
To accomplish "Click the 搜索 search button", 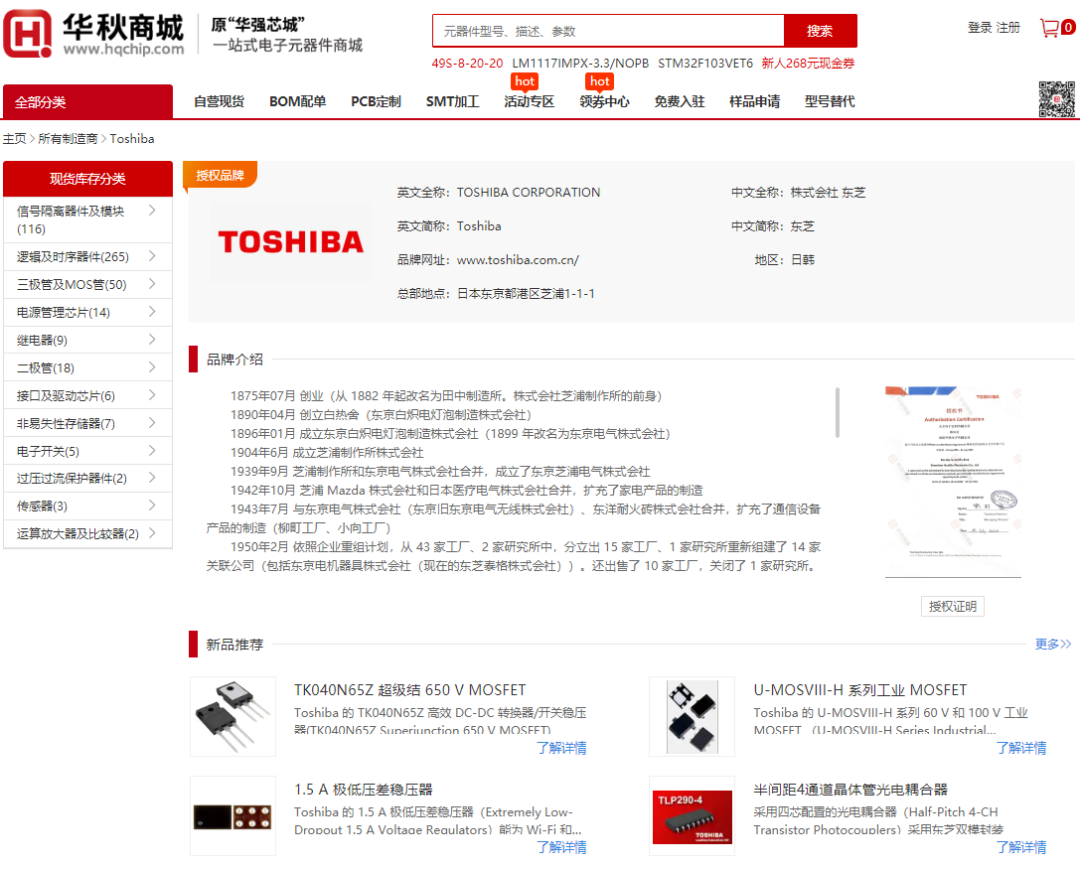I will (x=820, y=31).
